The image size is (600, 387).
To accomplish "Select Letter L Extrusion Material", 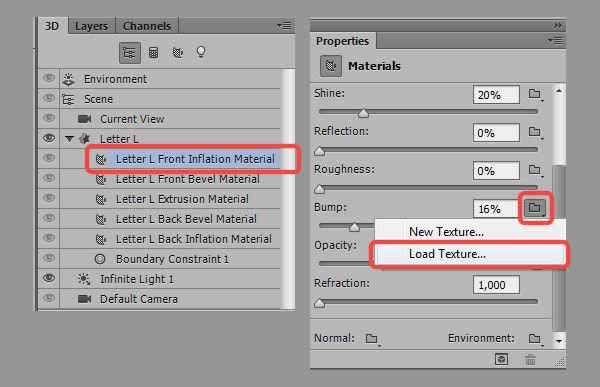I will 182,199.
